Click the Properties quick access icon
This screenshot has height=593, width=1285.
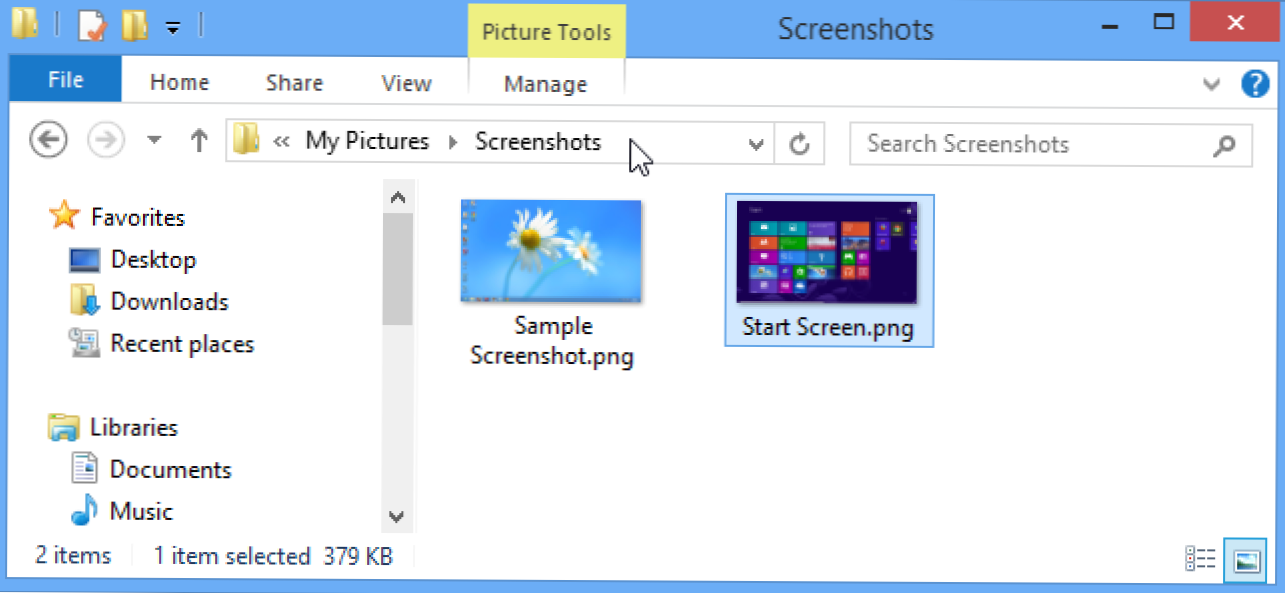pyautogui.click(x=91, y=26)
